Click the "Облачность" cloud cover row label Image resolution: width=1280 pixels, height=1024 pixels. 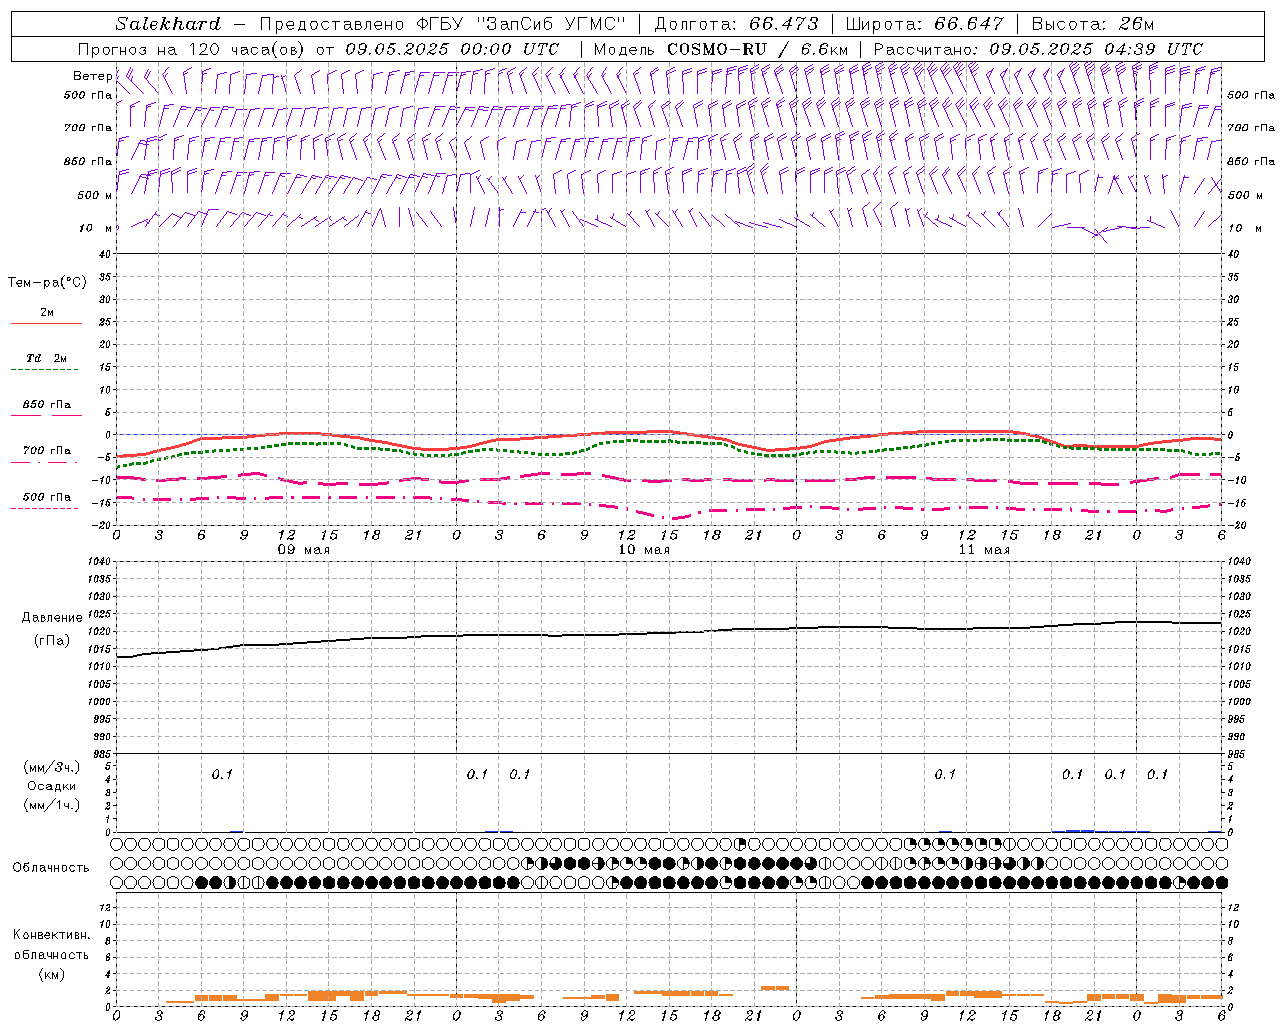coord(51,868)
